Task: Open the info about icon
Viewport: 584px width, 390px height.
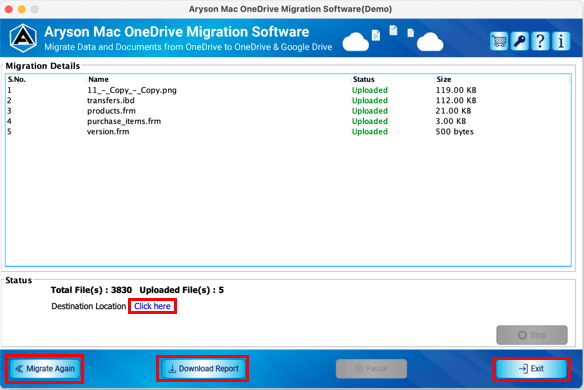Action: pyautogui.click(x=561, y=41)
